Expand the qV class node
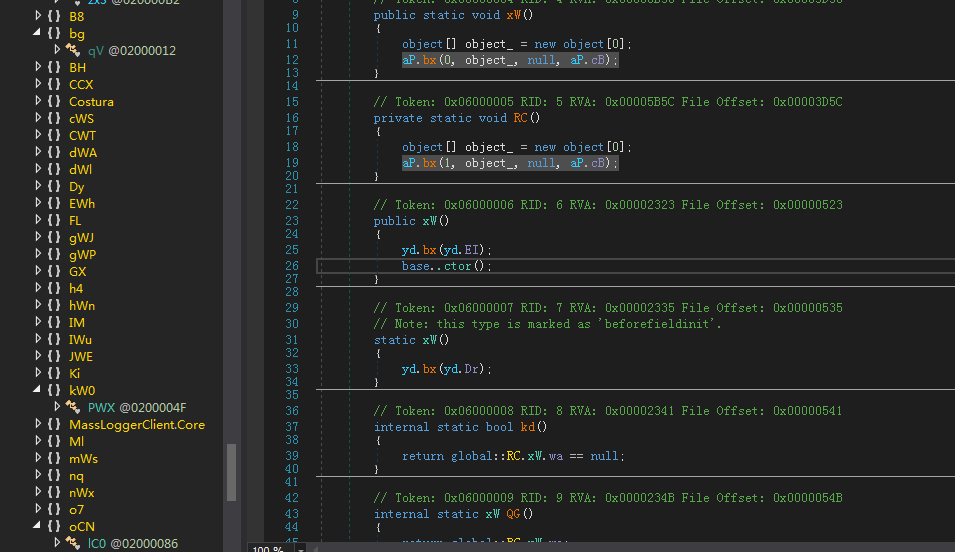The width and height of the screenshot is (955, 552). coord(57,50)
